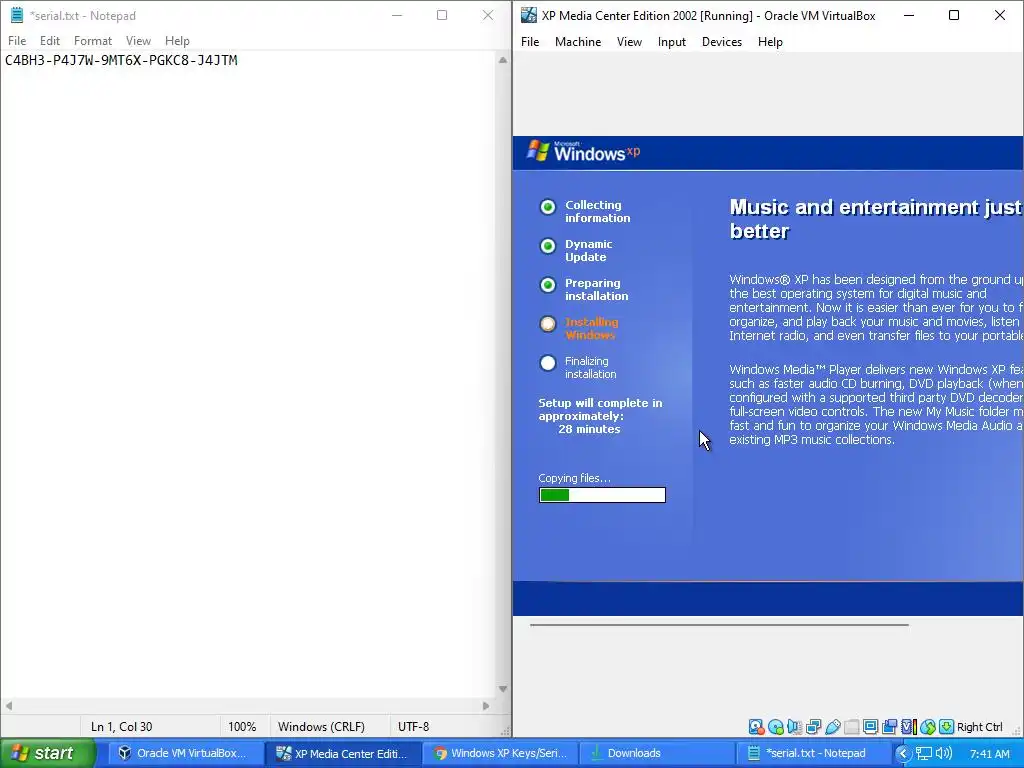
Task: Click the USB devices indicator in VirtualBox
Action: pyautogui.click(x=833, y=727)
